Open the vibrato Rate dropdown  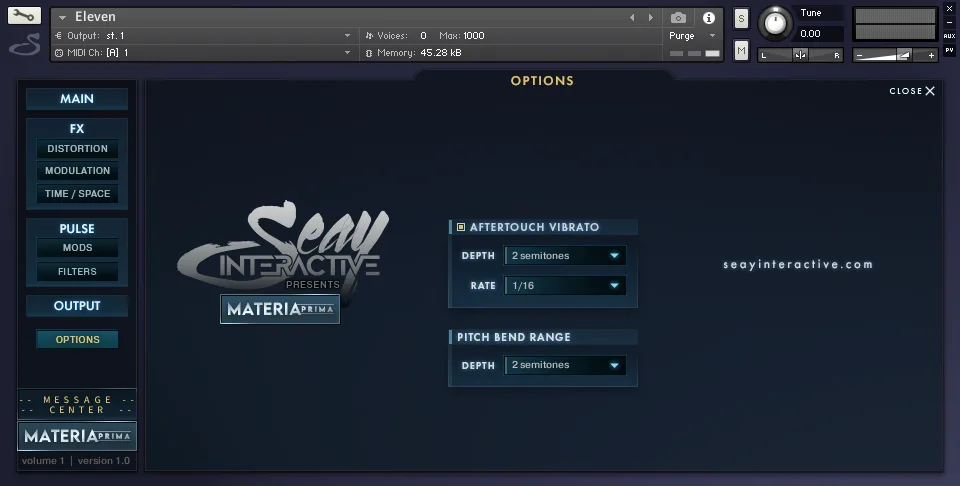(565, 286)
